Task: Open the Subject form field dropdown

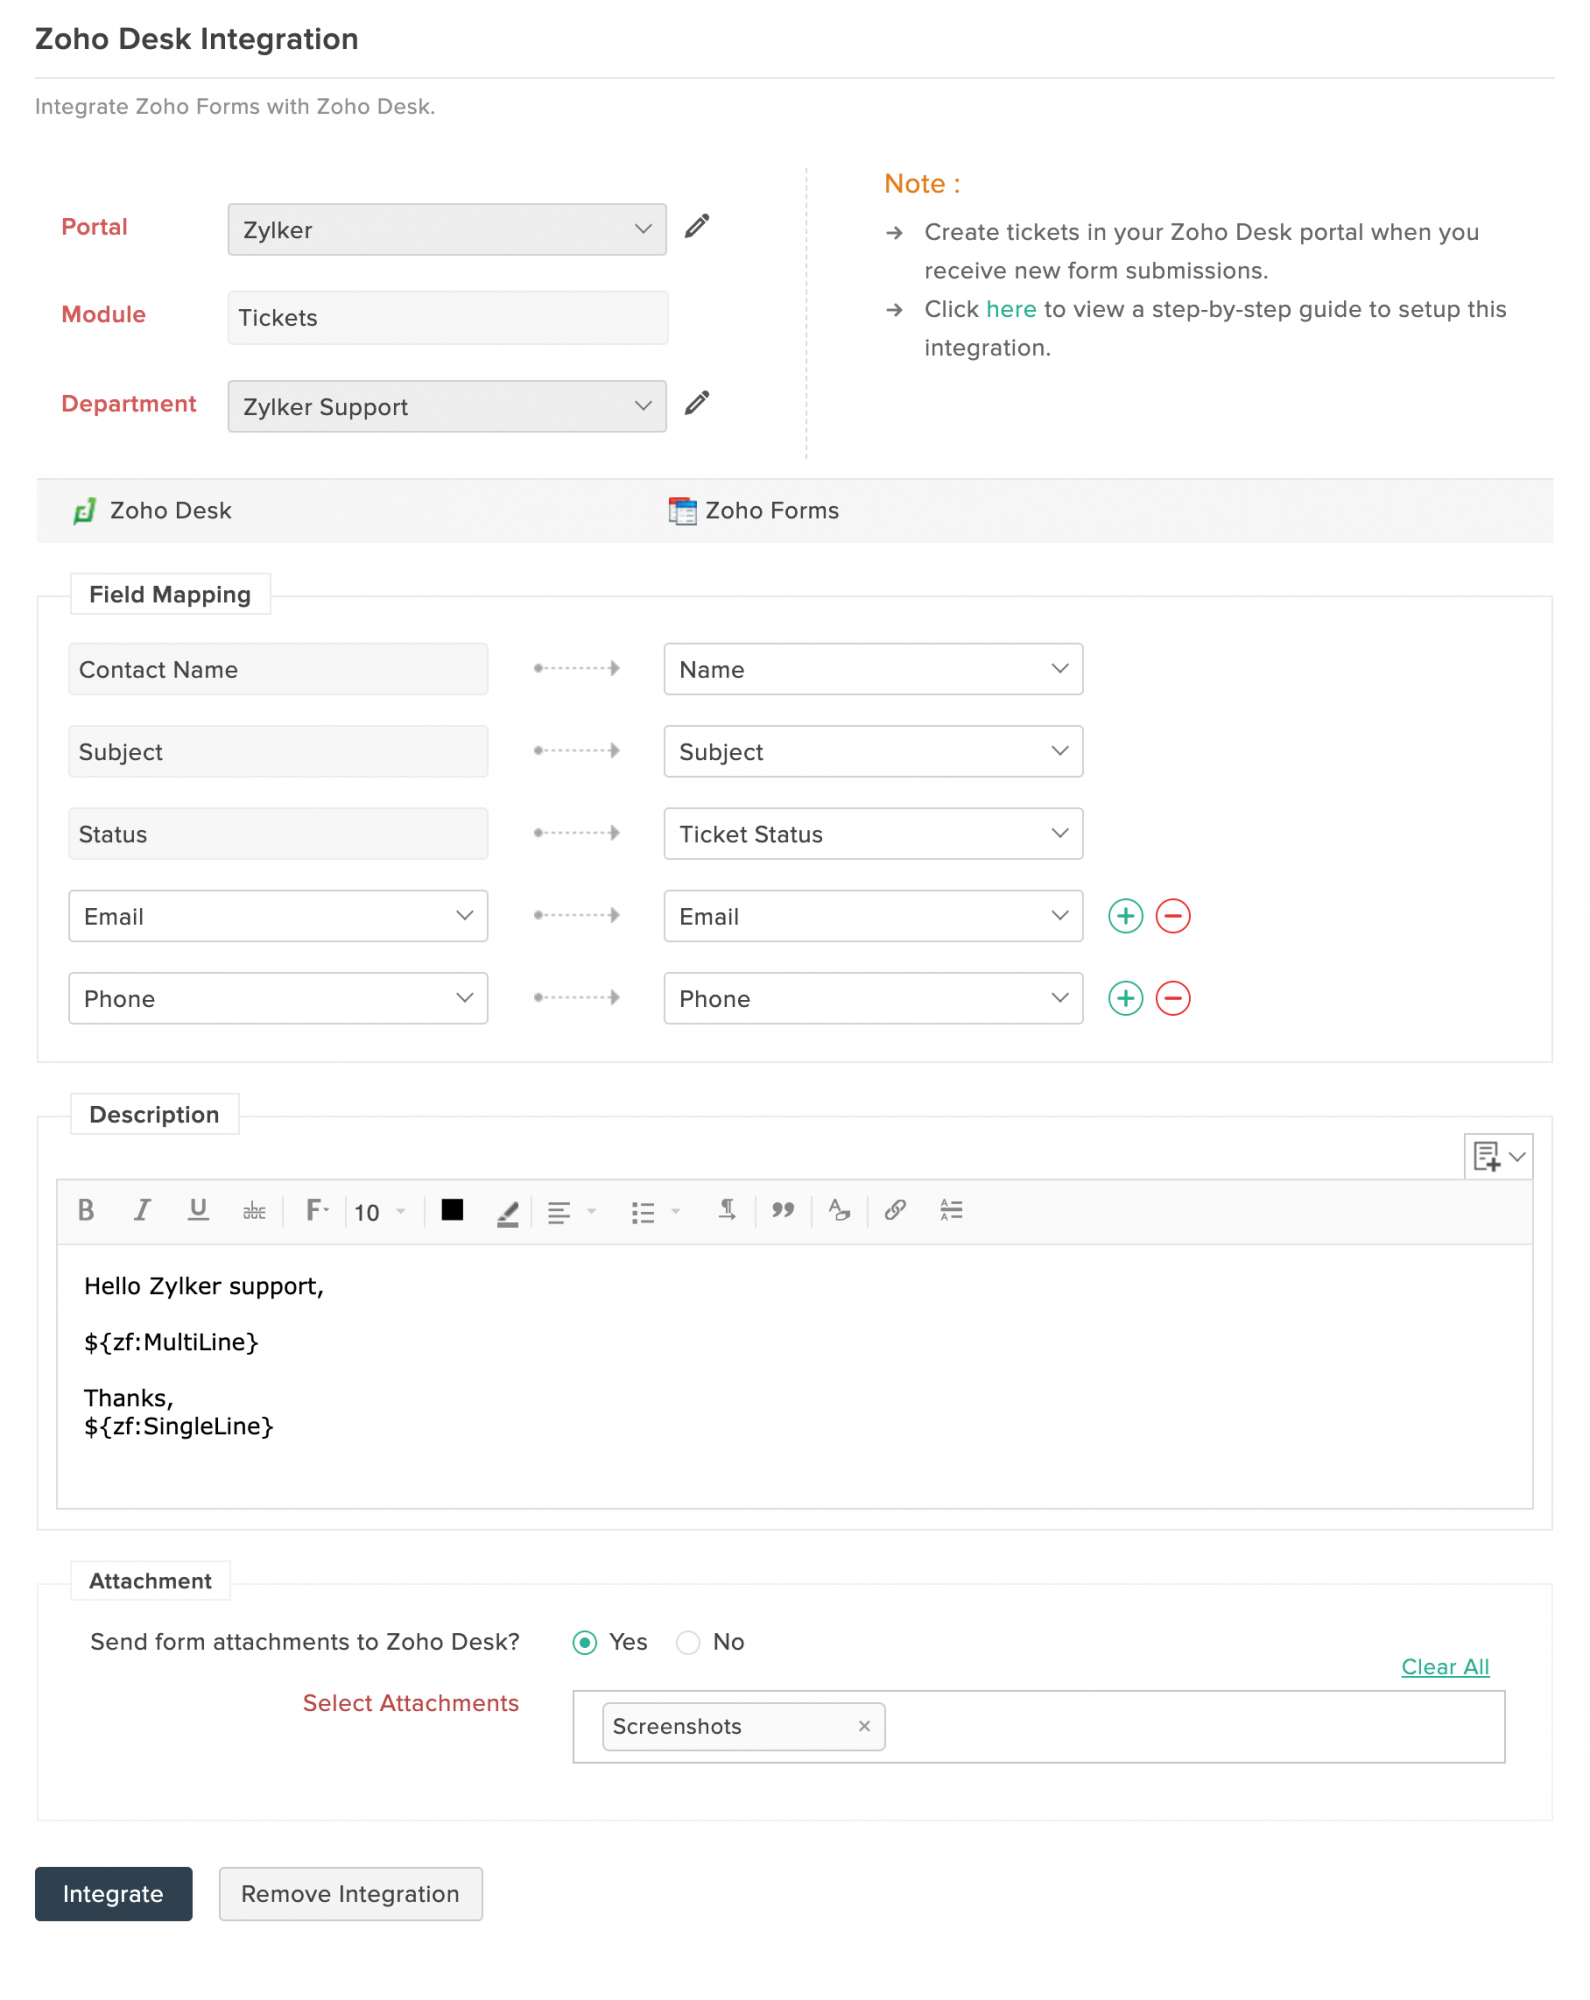Action: tap(873, 751)
